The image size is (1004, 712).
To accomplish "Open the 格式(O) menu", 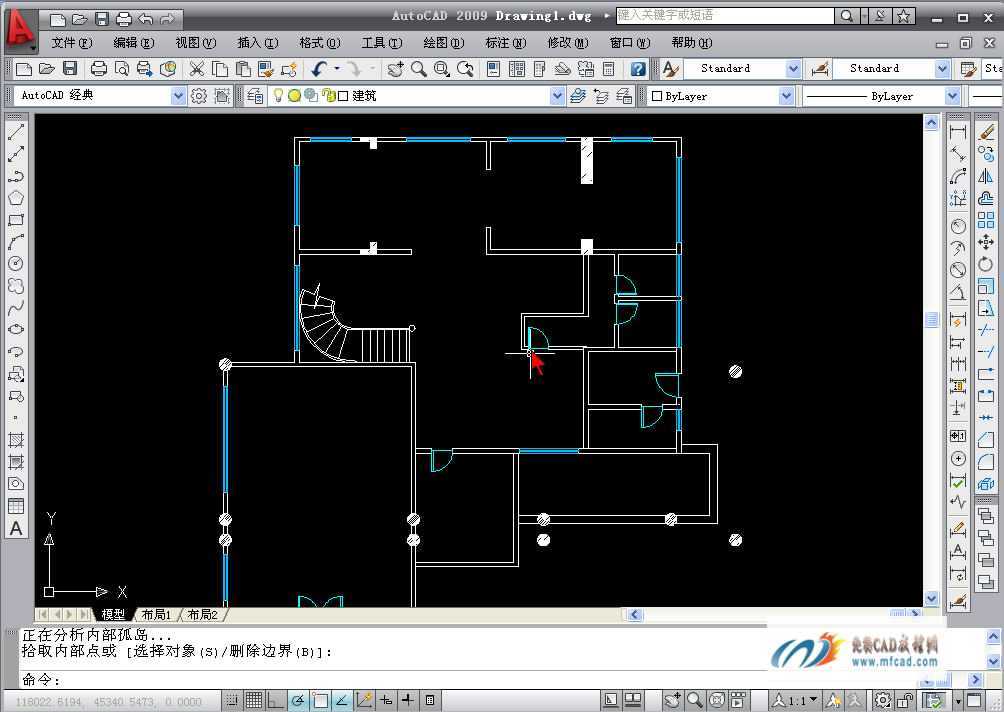I will tap(319, 43).
